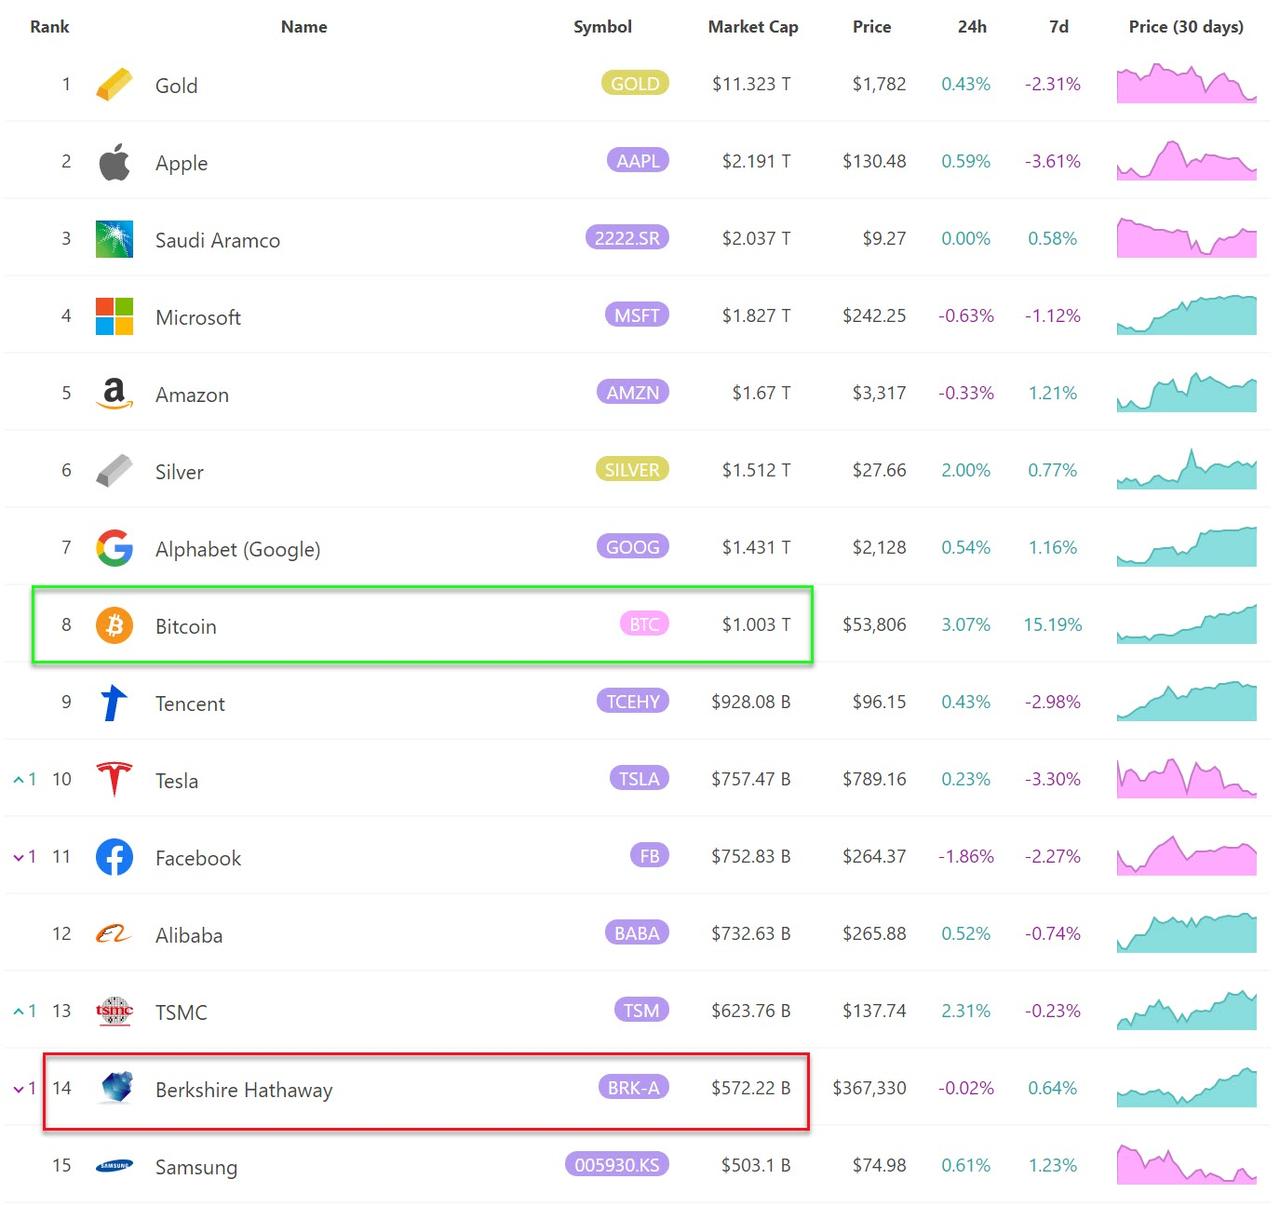
Task: Click the yellow GOLD symbol badge
Action: coord(634,84)
